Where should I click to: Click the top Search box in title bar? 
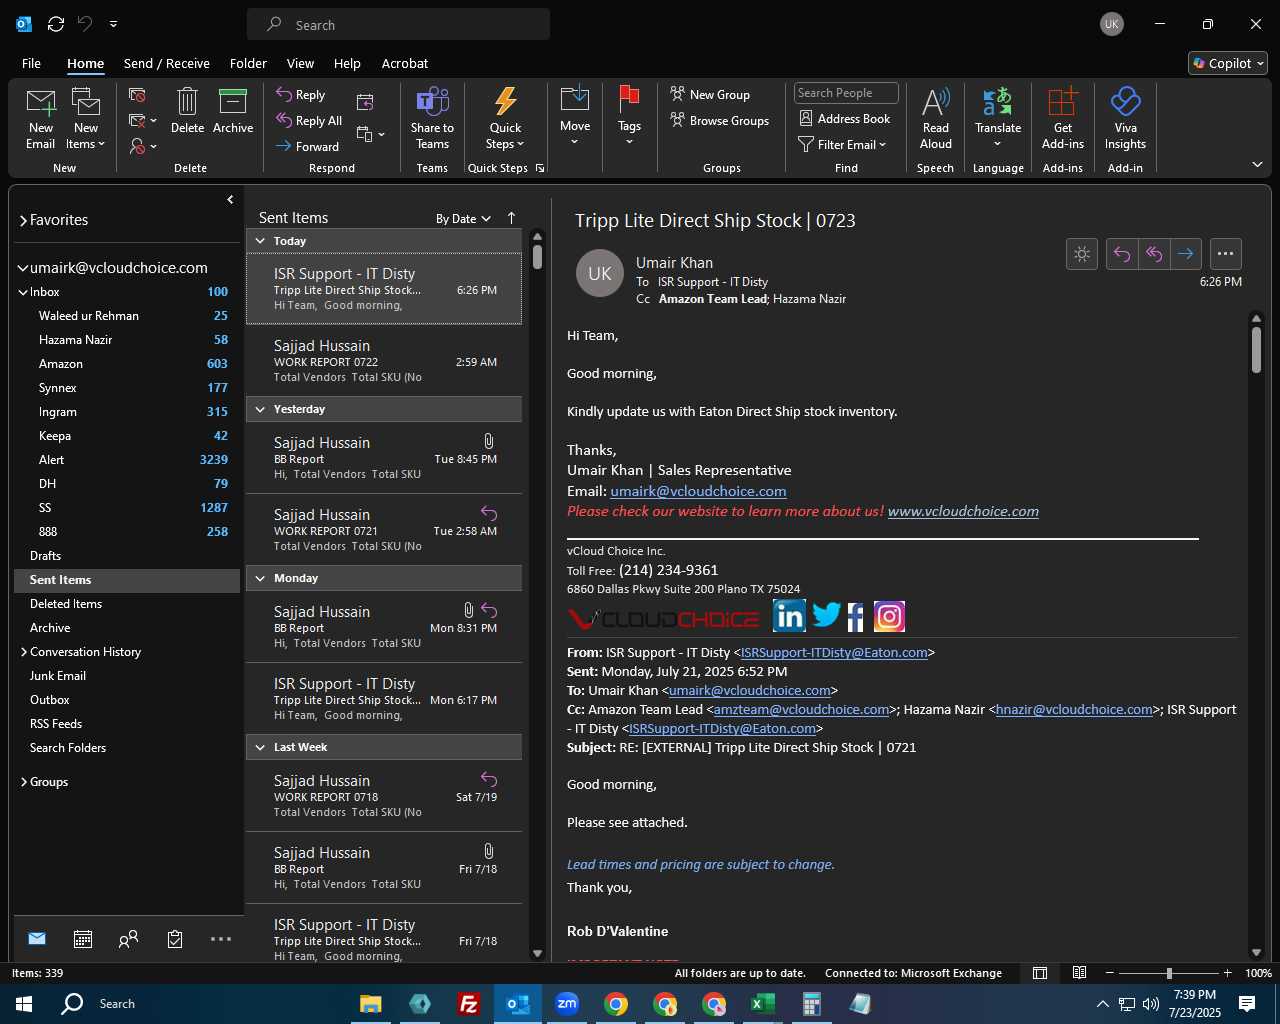point(398,25)
